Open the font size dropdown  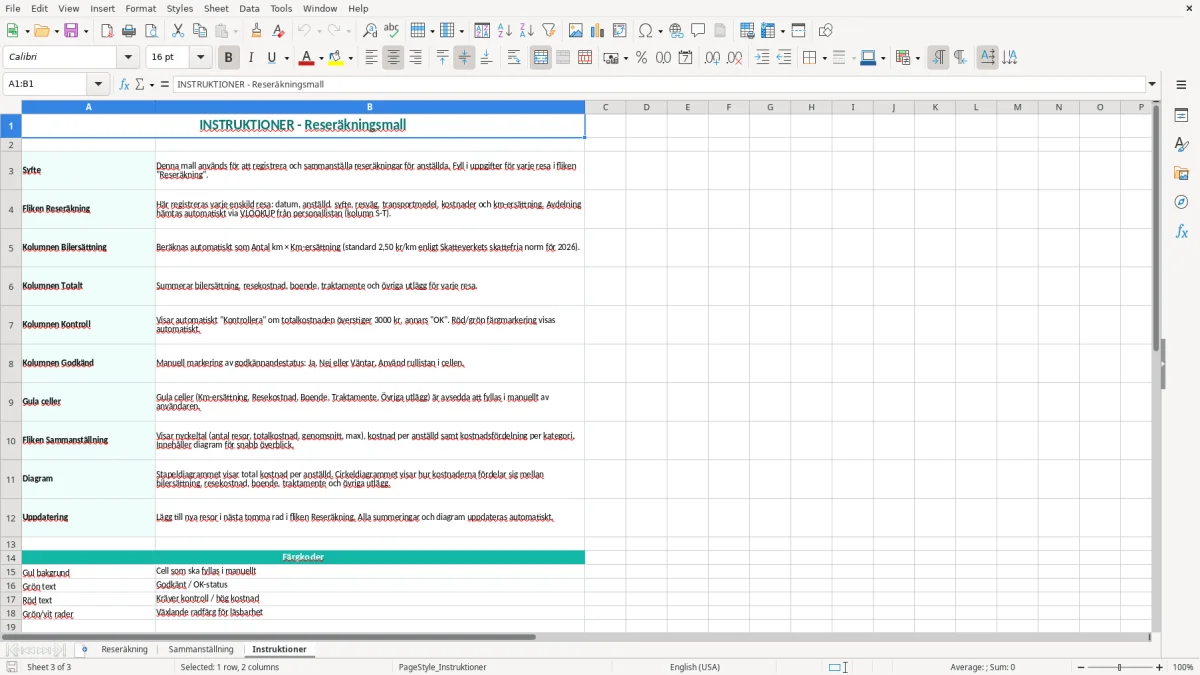(x=200, y=58)
